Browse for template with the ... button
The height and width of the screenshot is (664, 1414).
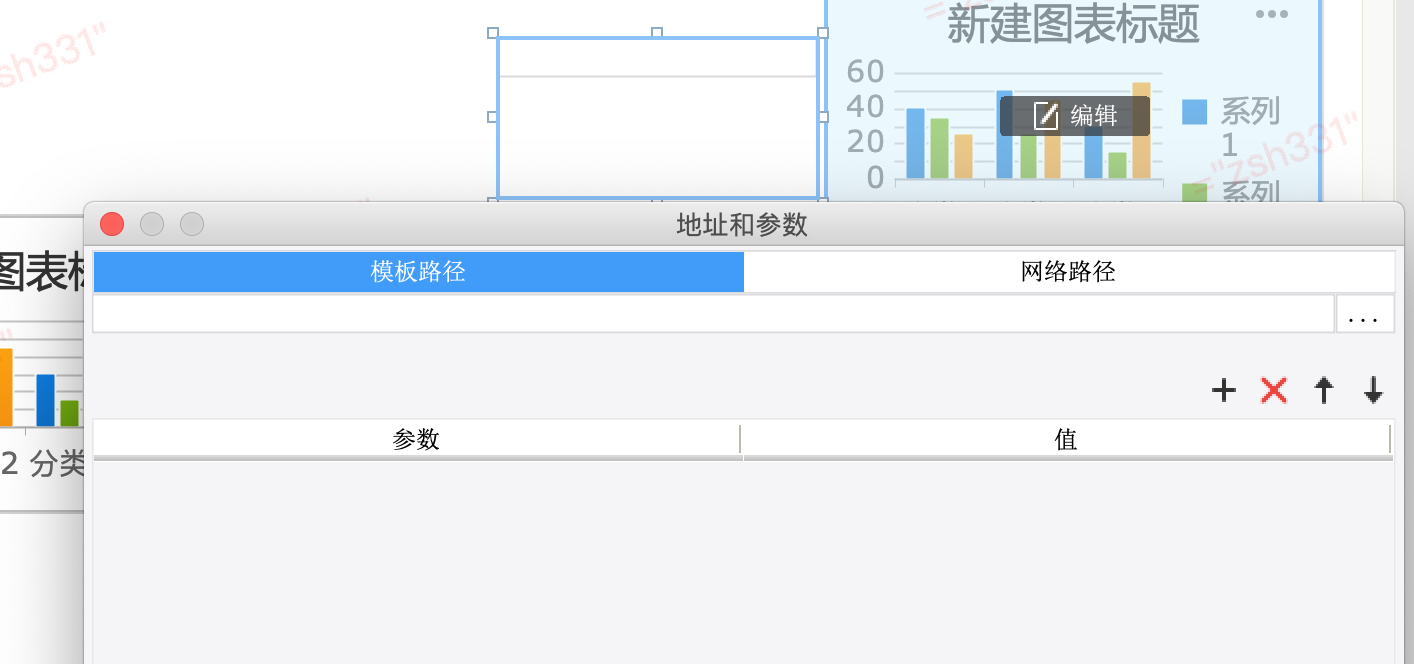(1365, 314)
